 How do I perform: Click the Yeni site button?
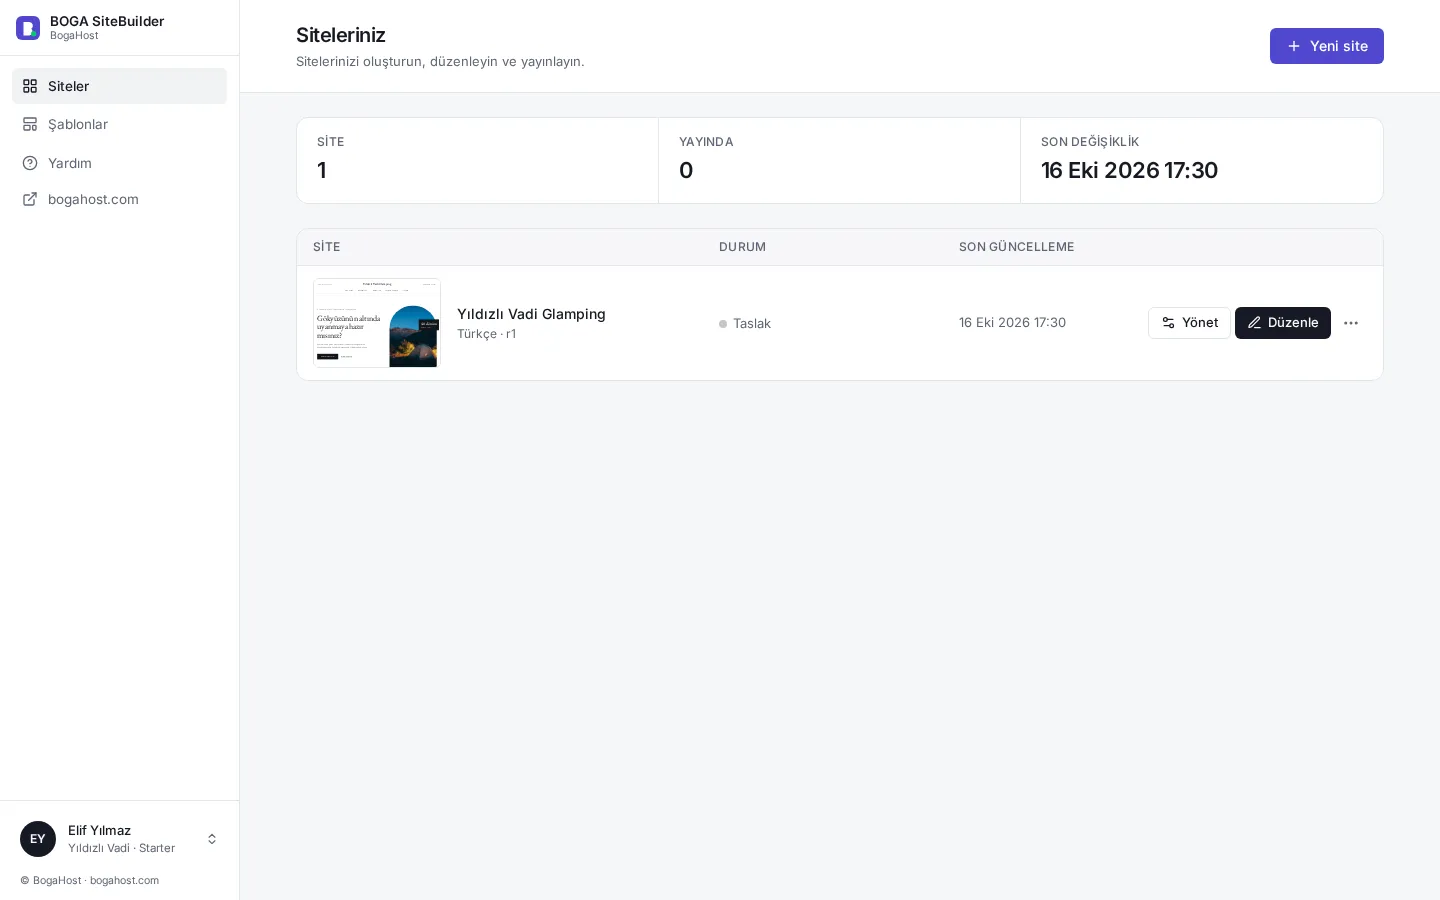point(1326,46)
